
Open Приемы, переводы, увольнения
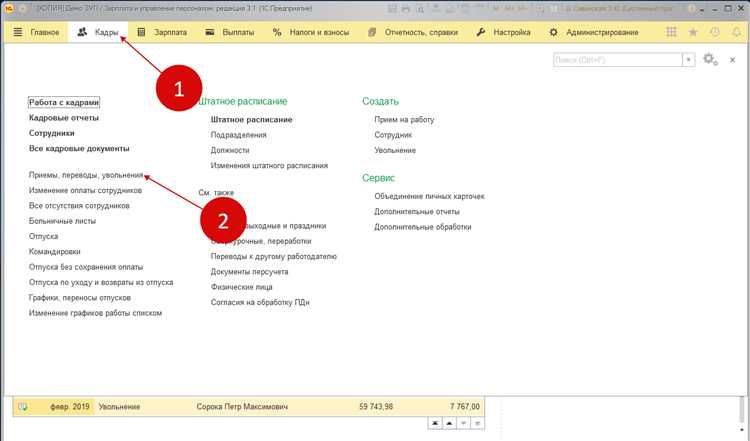86,175
